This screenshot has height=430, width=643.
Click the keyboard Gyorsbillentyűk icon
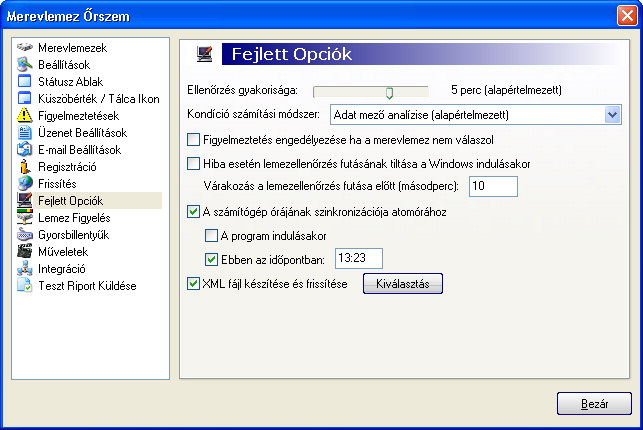pyautogui.click(x=25, y=234)
